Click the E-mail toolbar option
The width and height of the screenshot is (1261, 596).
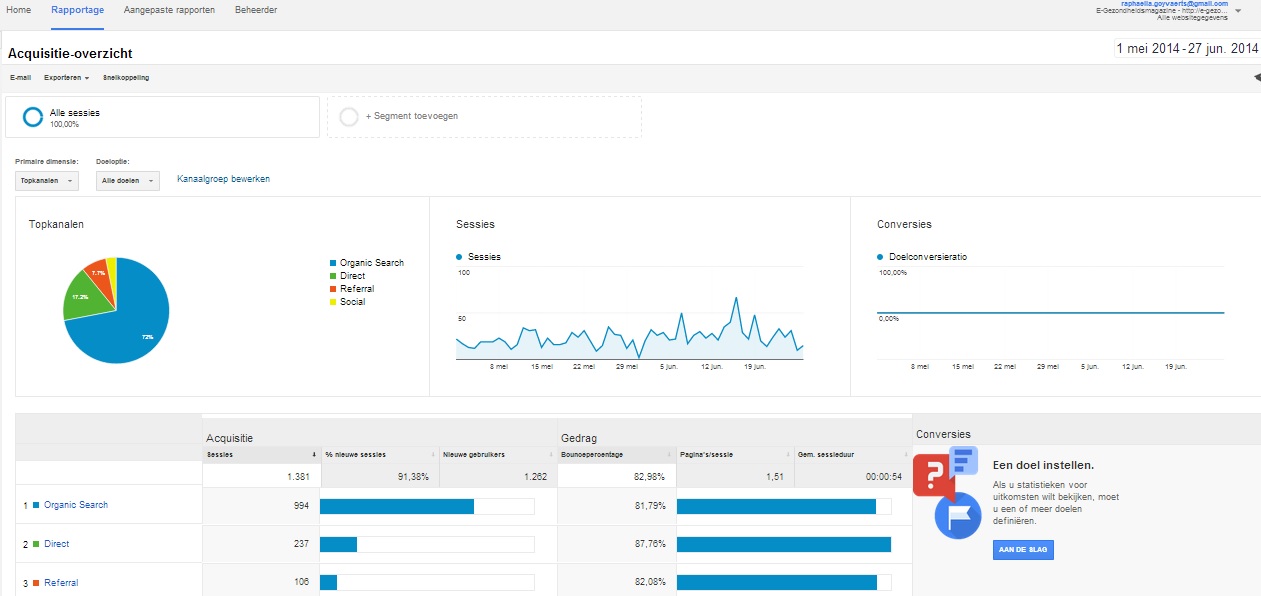click(x=20, y=77)
